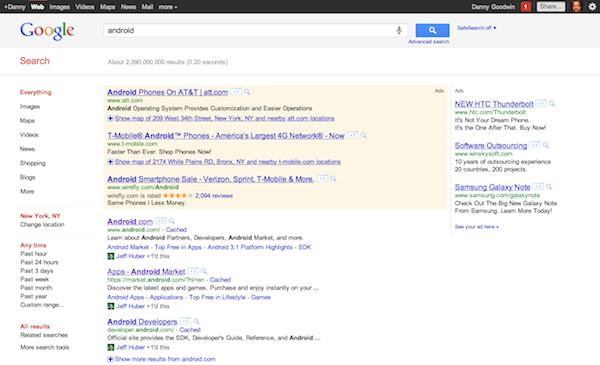Click the Share button in top bar
Image resolution: width=600 pixels, height=365 pixels.
pos(551,7)
